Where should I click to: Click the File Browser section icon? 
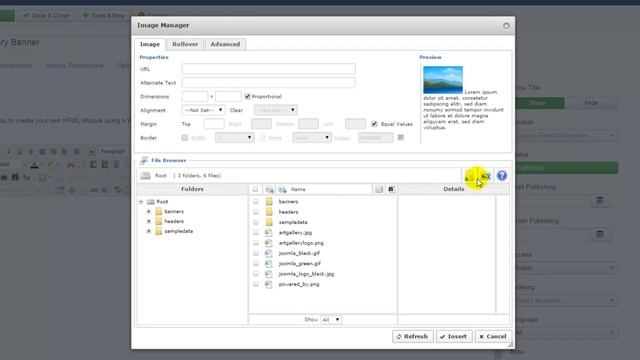pos(144,160)
